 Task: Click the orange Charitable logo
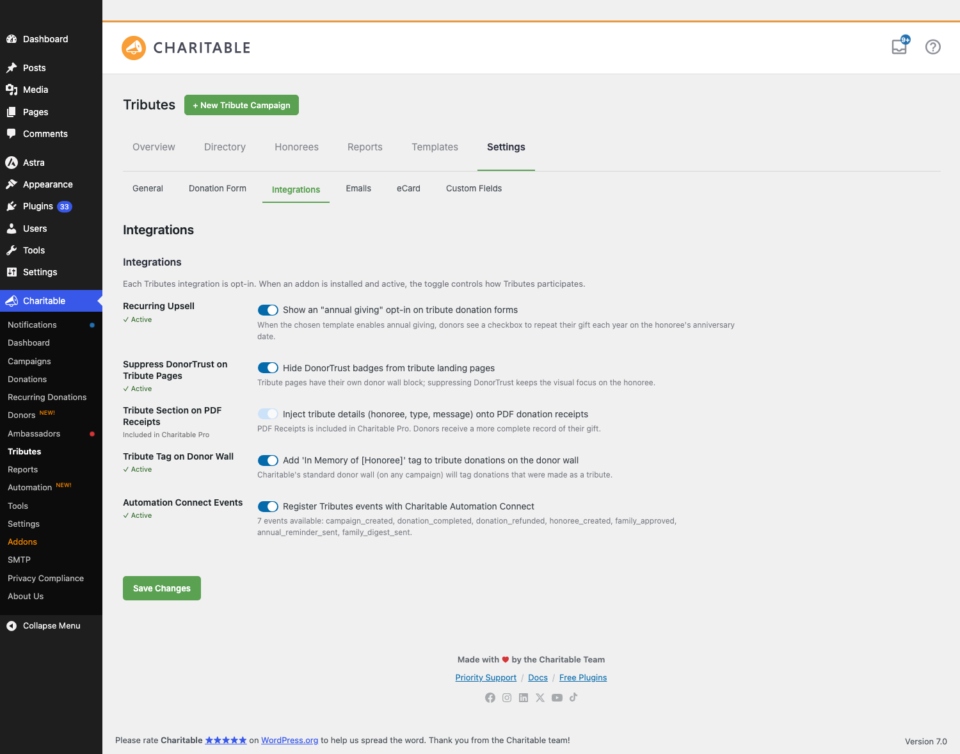click(133, 48)
